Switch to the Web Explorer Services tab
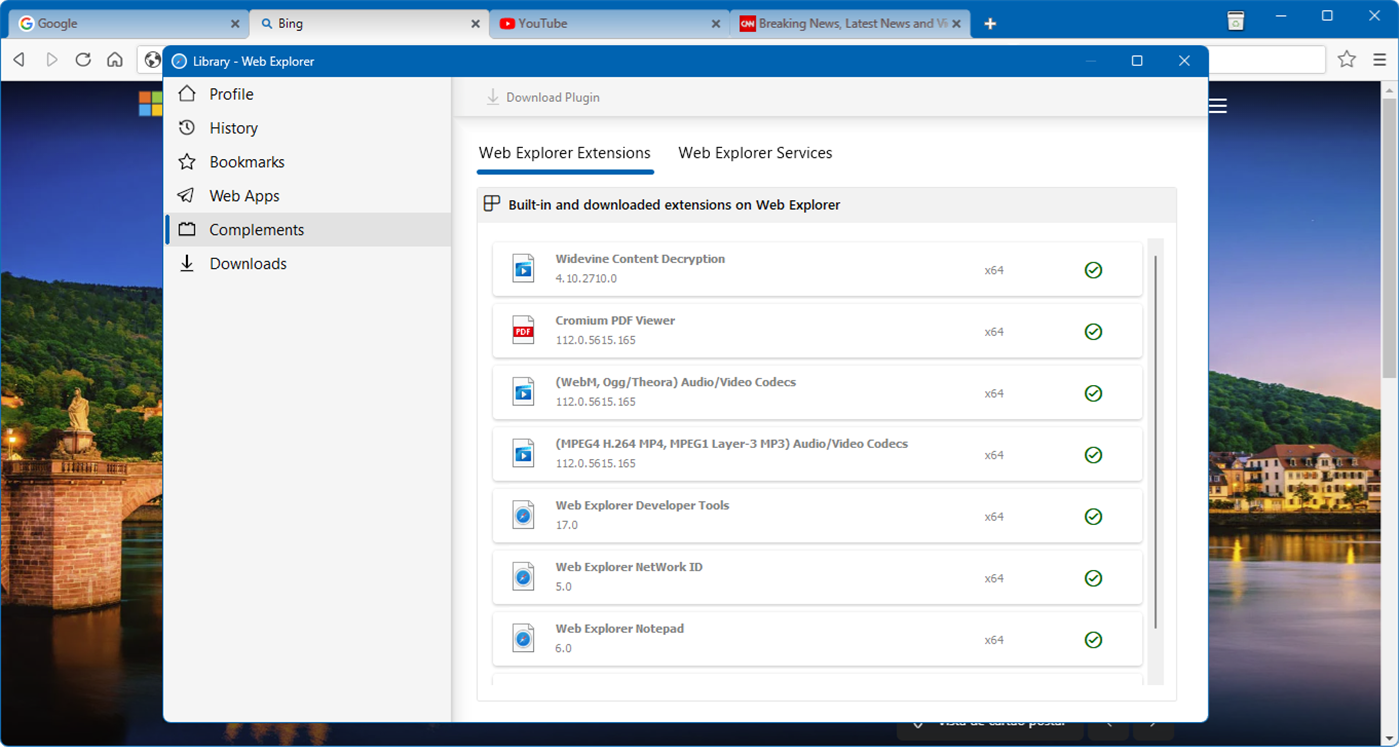1399x747 pixels. [755, 152]
